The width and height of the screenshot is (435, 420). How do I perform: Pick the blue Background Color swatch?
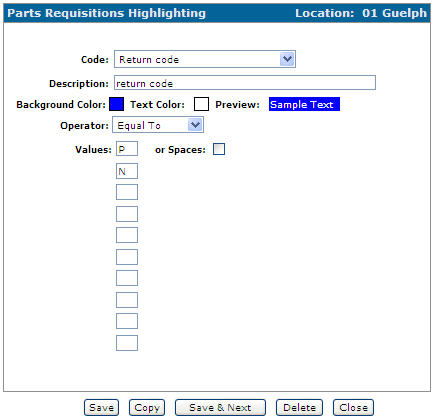pos(117,104)
